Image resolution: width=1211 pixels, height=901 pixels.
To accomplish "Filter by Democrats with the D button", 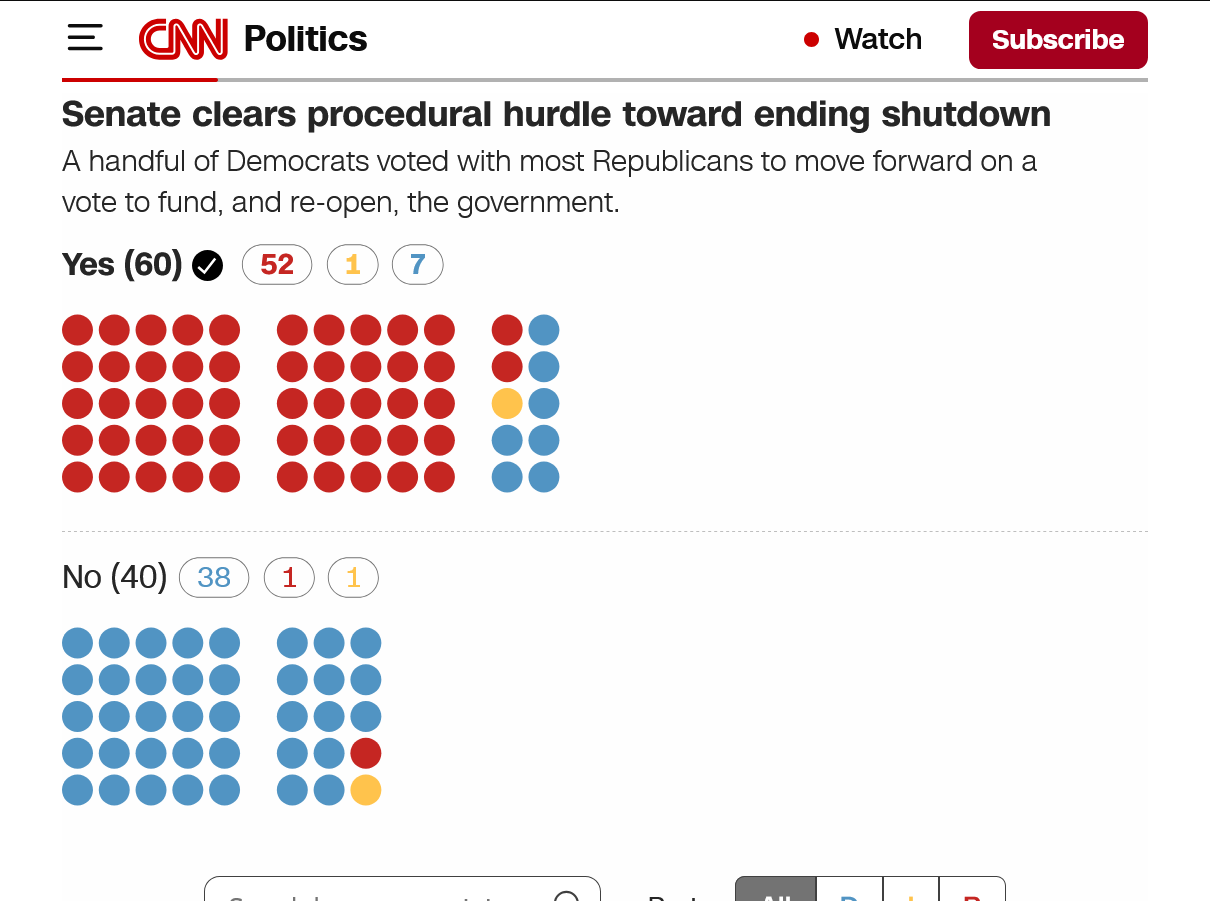I will point(850,891).
